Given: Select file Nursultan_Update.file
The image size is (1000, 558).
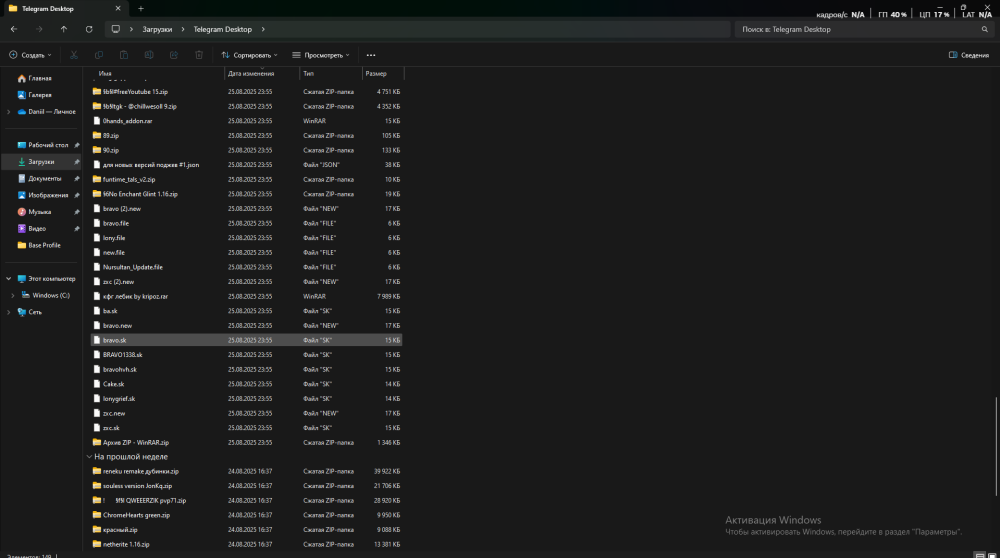Looking at the screenshot, I should click(133, 267).
